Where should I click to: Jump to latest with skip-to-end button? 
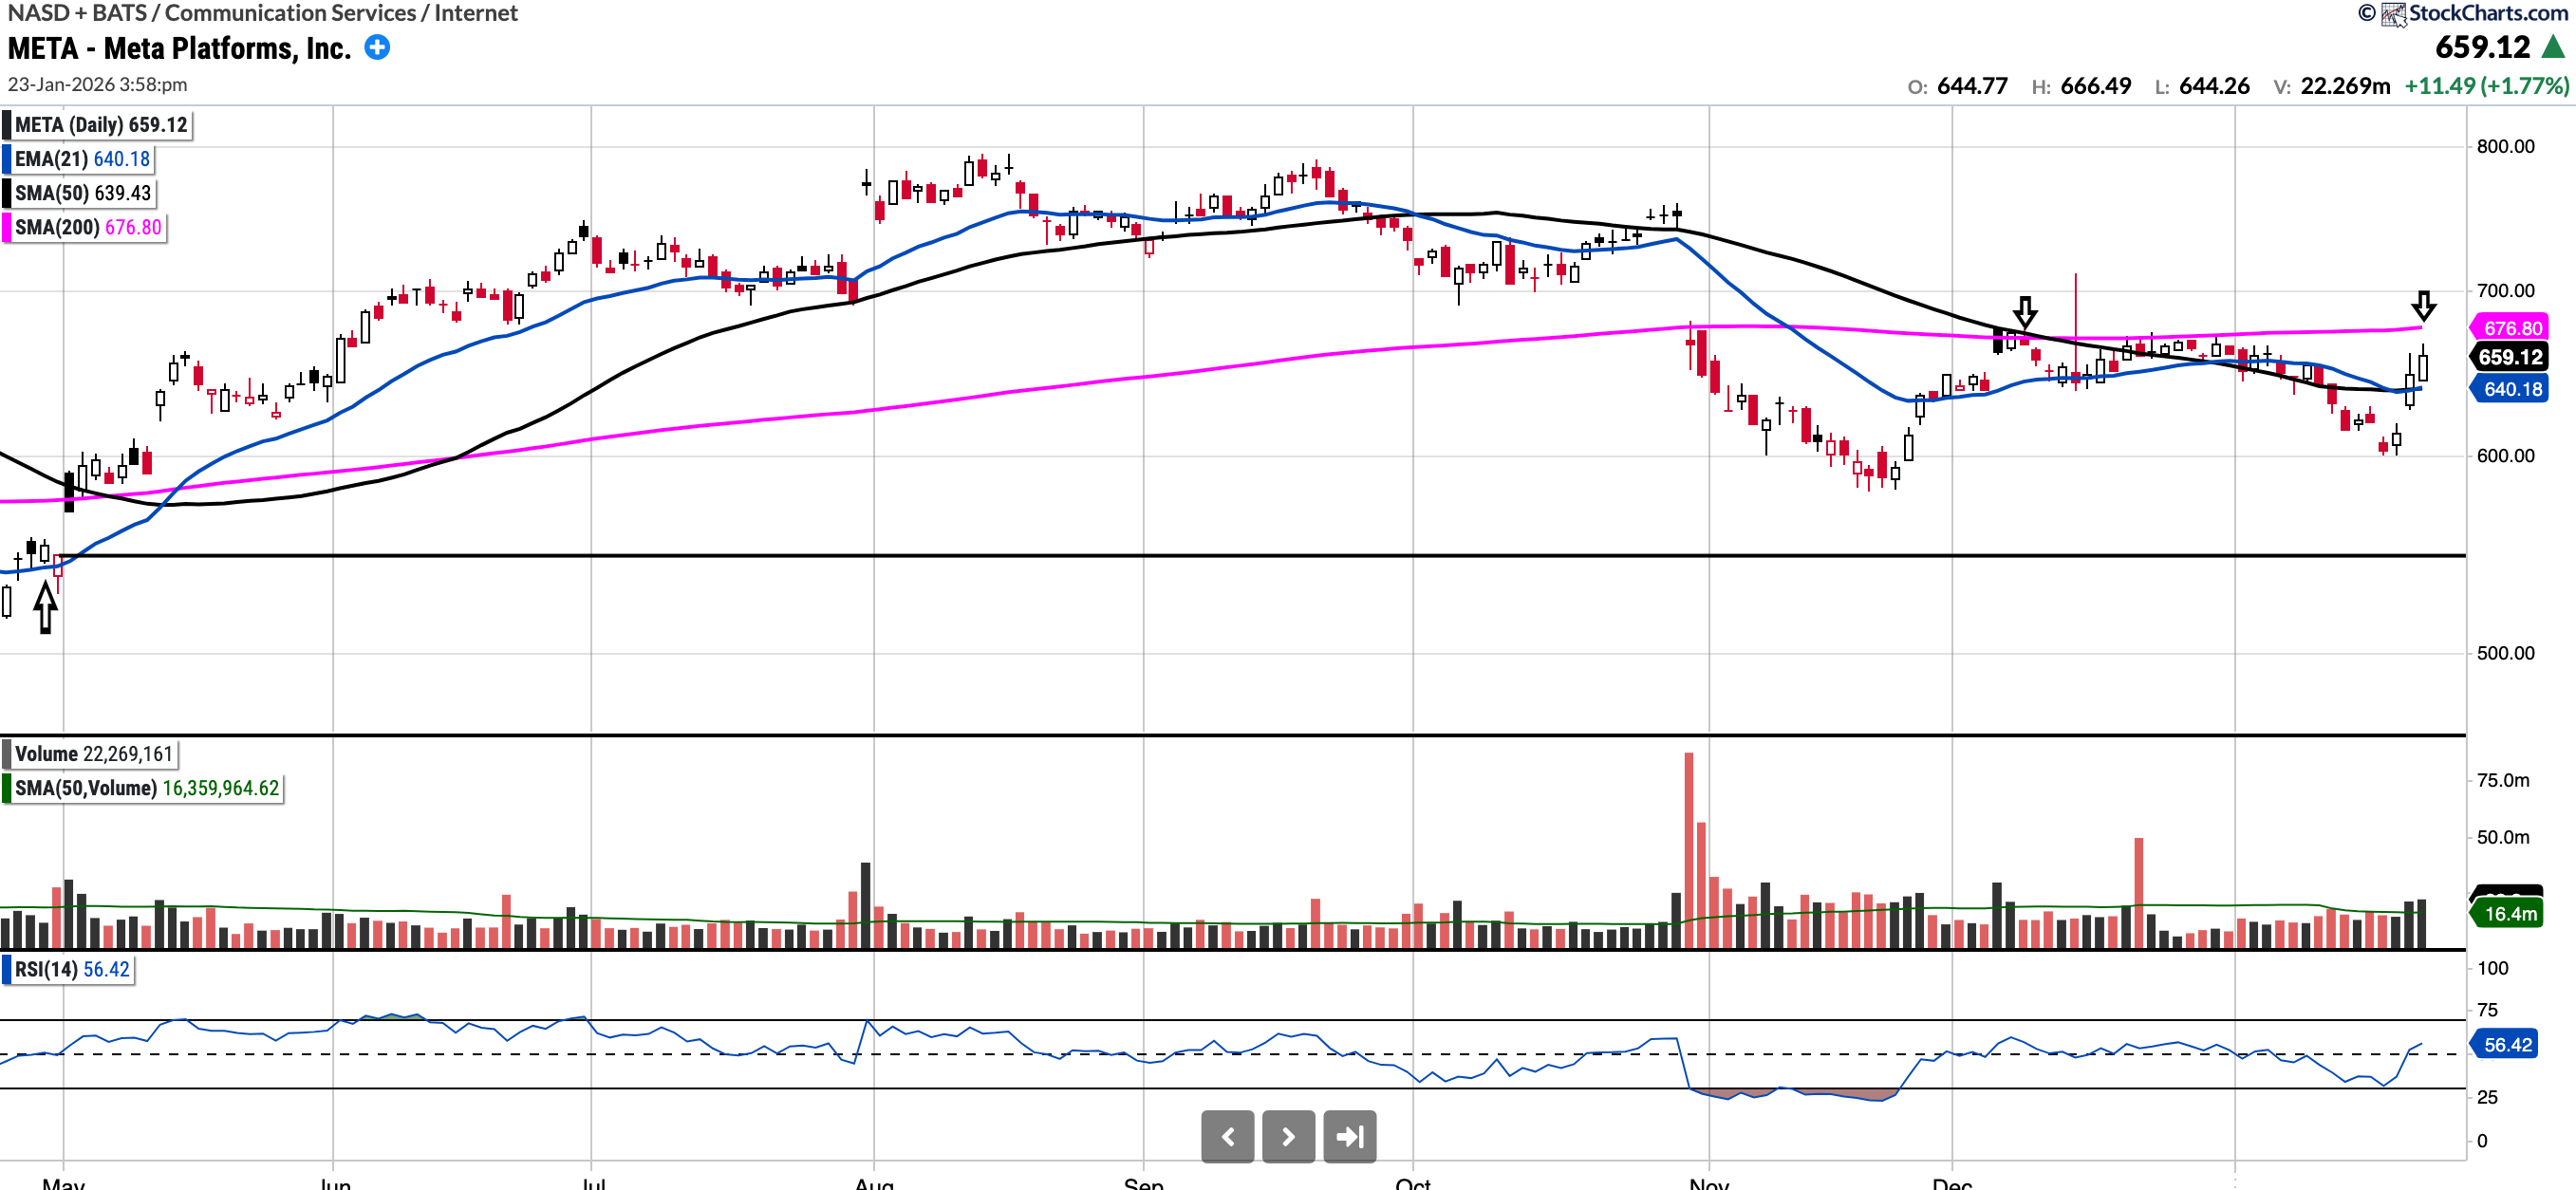click(1349, 1136)
